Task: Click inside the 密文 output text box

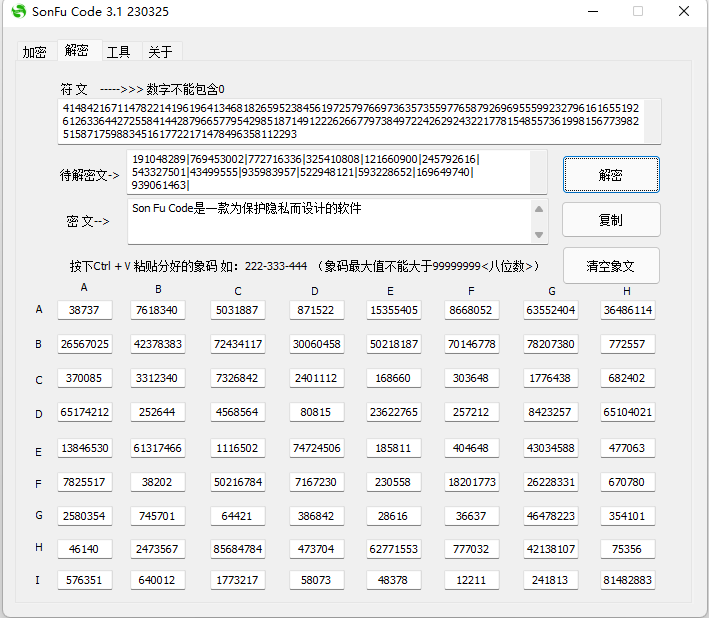Action: click(330, 221)
